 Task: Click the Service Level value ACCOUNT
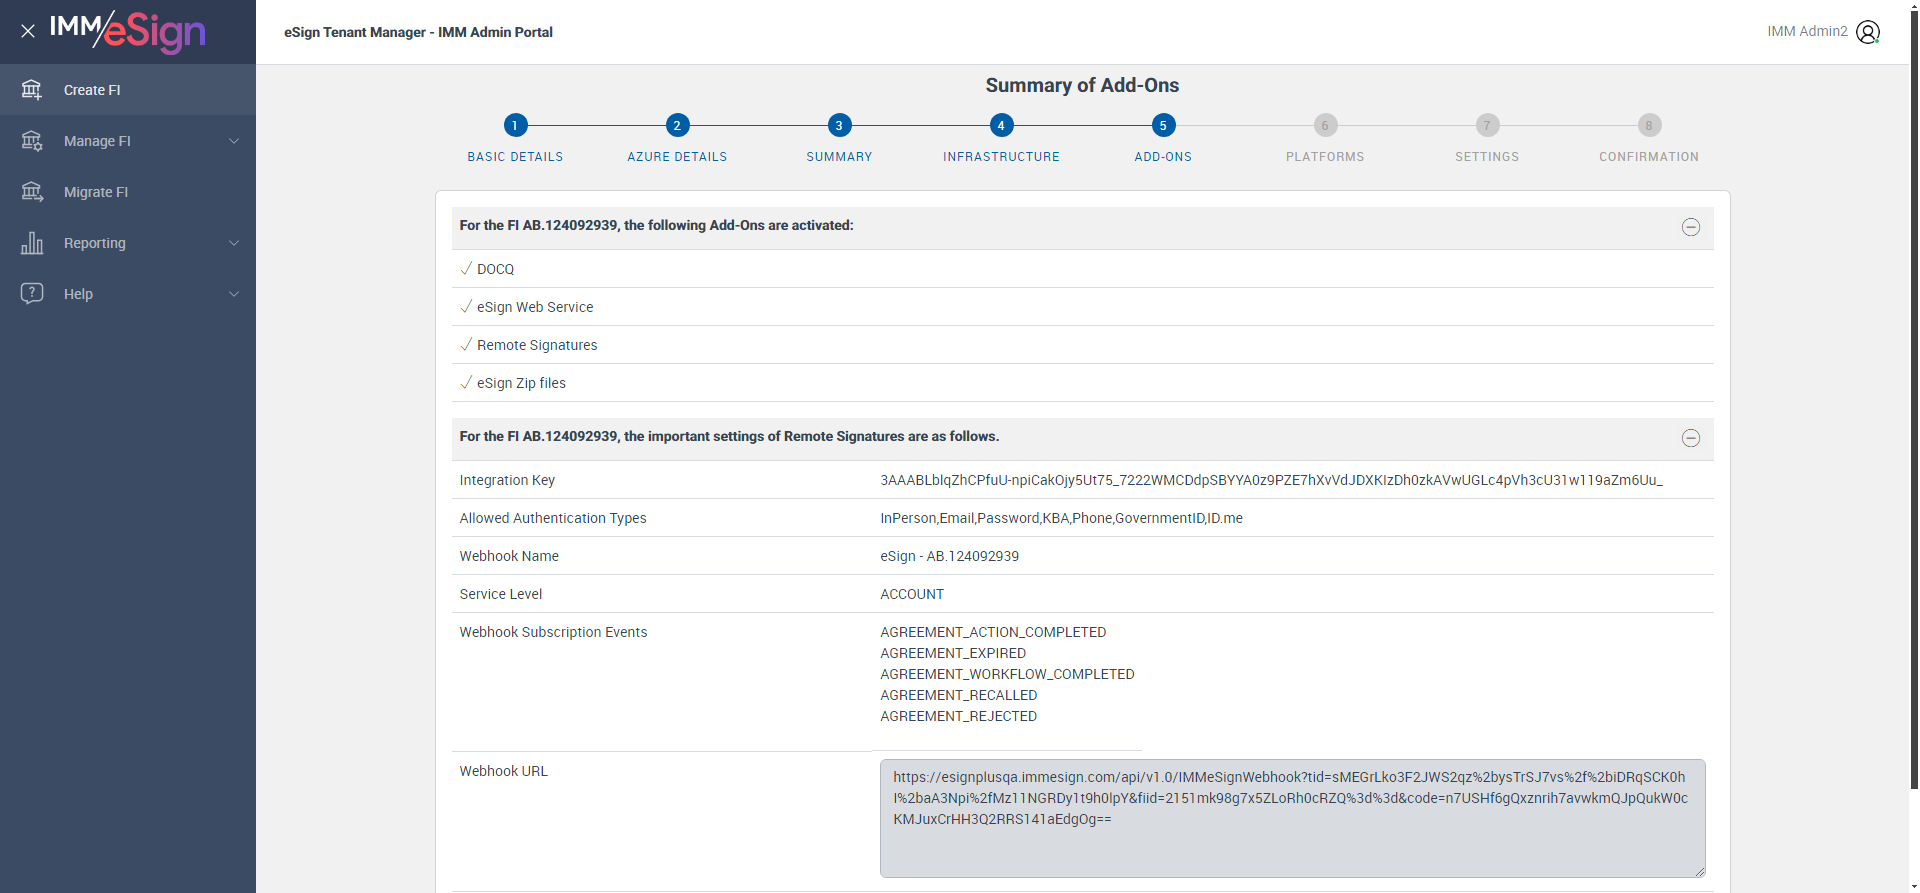pos(912,594)
